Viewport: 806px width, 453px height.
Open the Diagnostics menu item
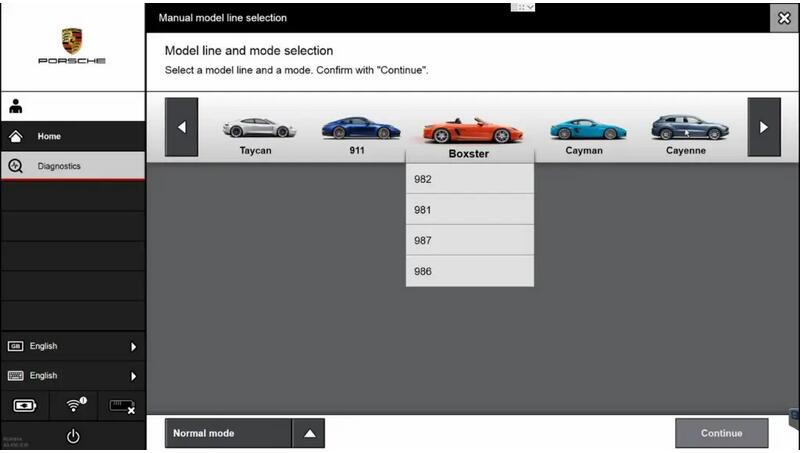coord(73,166)
